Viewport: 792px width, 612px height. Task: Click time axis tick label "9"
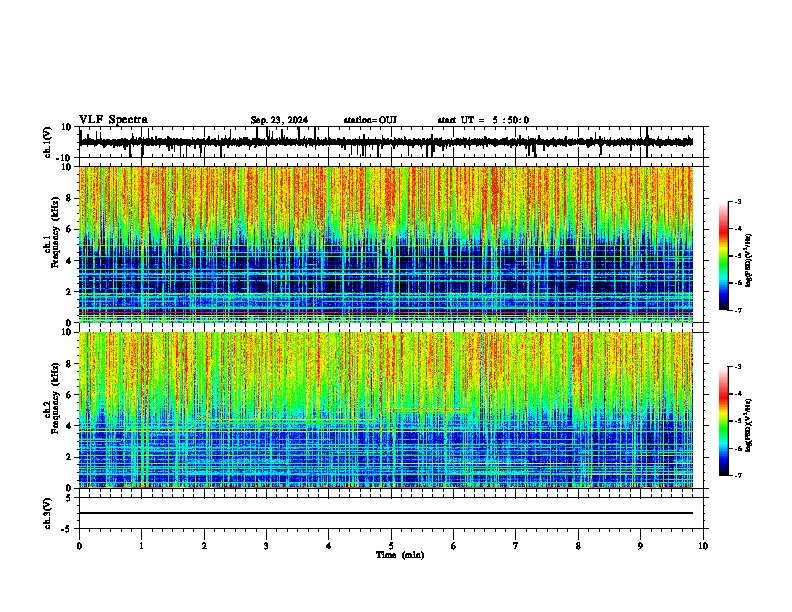pyautogui.click(x=640, y=546)
